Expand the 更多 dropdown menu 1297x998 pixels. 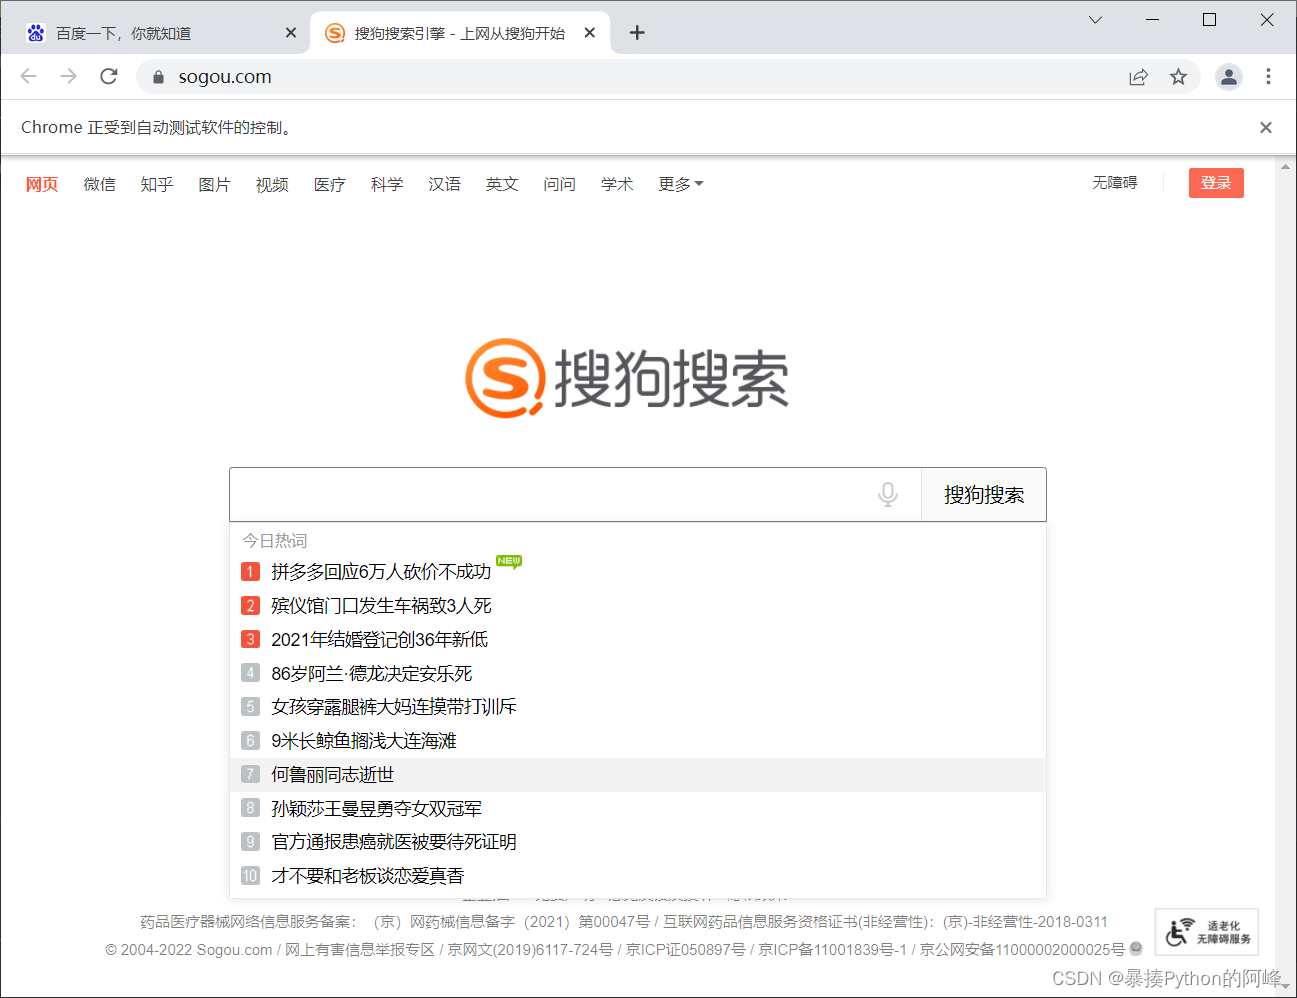pos(680,184)
